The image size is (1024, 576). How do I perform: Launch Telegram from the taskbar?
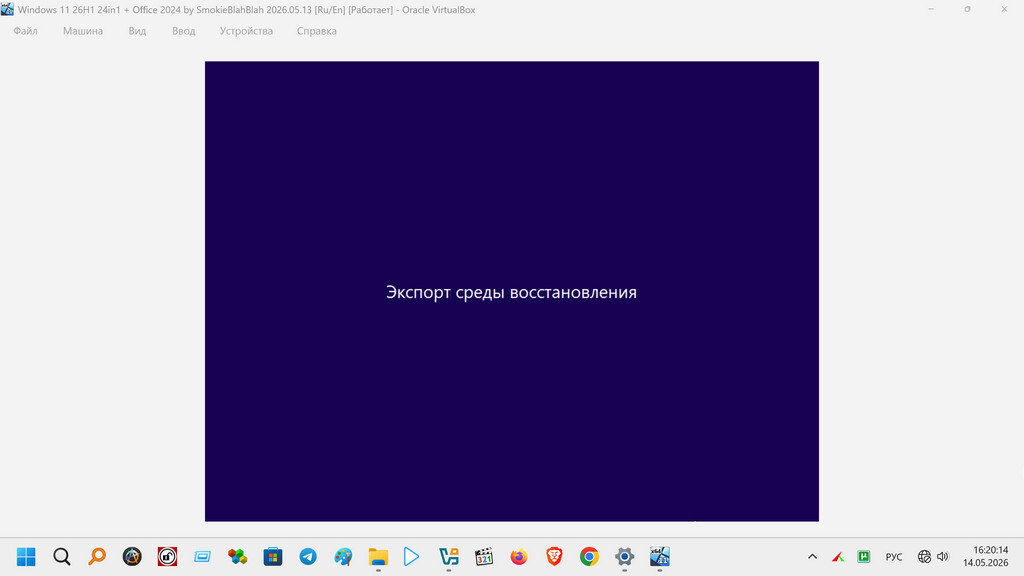308,556
